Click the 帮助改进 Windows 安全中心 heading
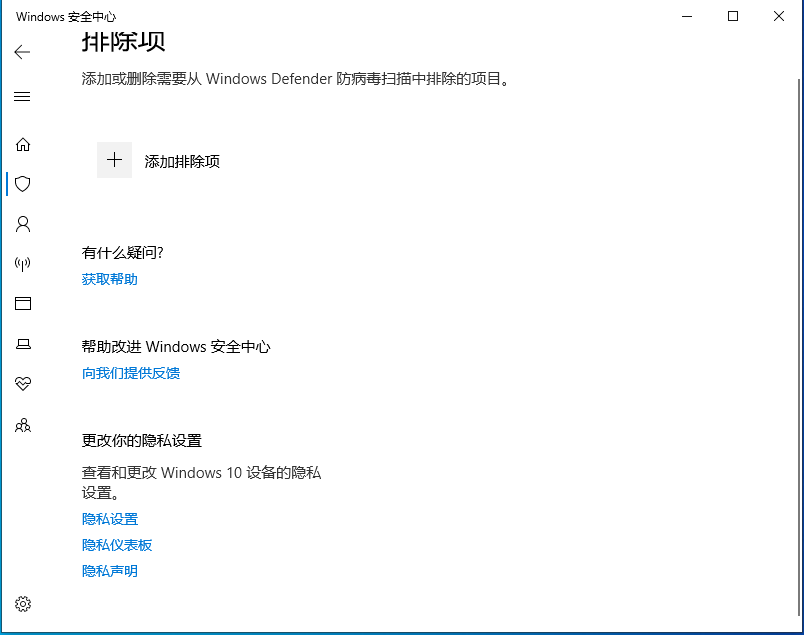This screenshot has width=804, height=635. [x=176, y=347]
